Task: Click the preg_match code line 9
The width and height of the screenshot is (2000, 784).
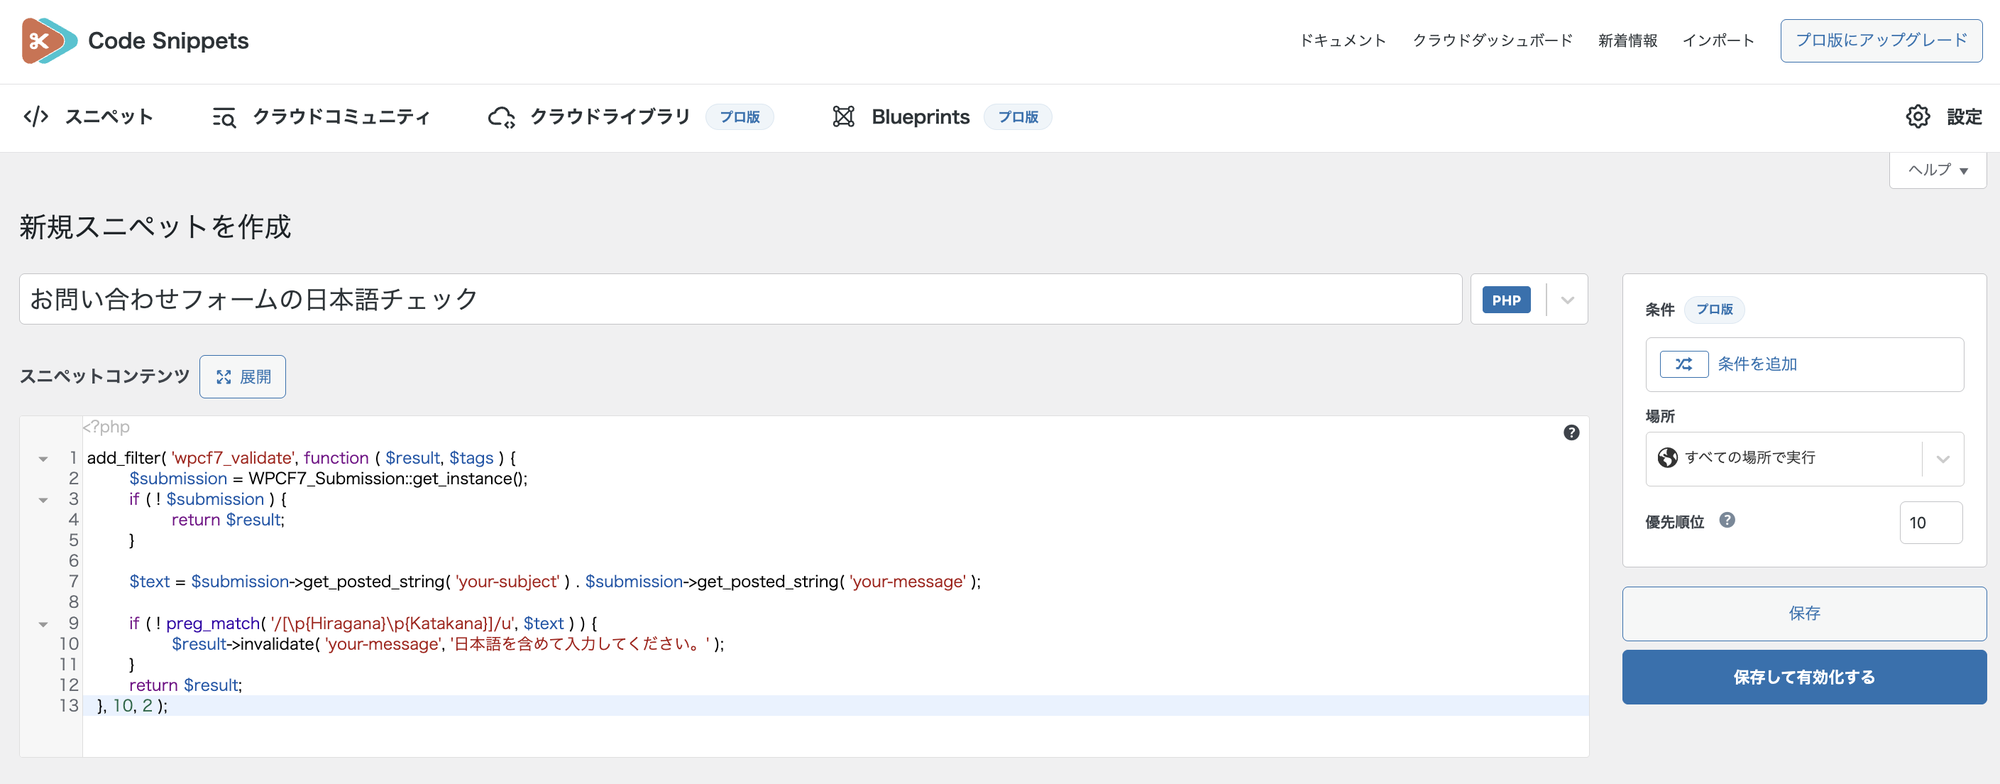Action: (x=364, y=624)
